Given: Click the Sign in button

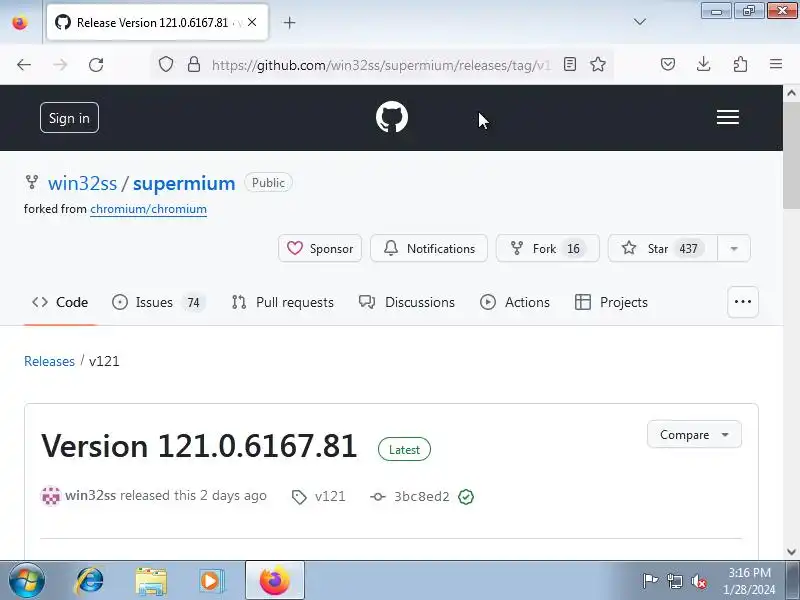Looking at the screenshot, I should click(69, 118).
